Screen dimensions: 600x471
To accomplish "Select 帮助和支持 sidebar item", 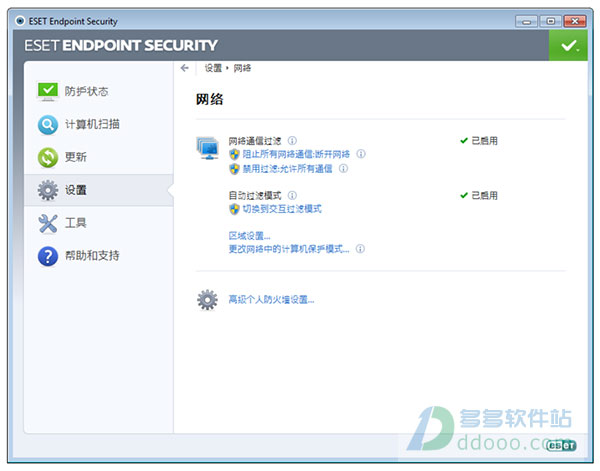I will click(x=92, y=256).
